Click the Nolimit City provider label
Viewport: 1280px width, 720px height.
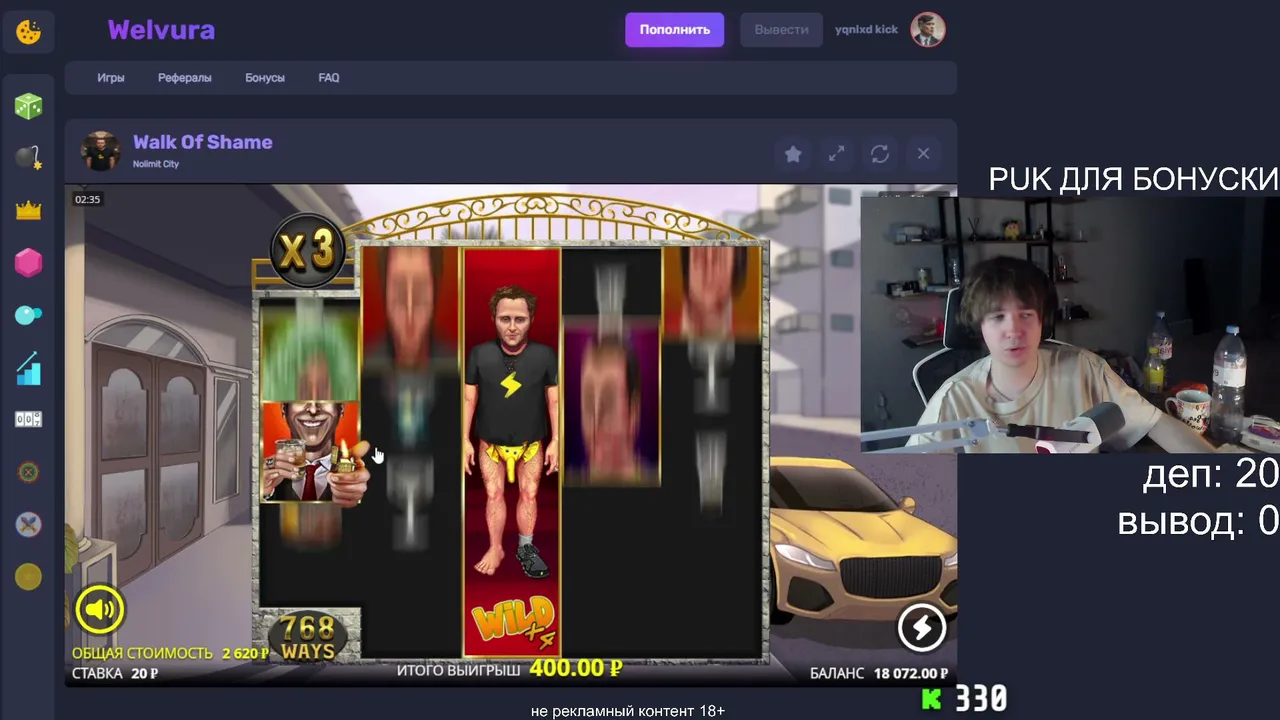coord(156,164)
